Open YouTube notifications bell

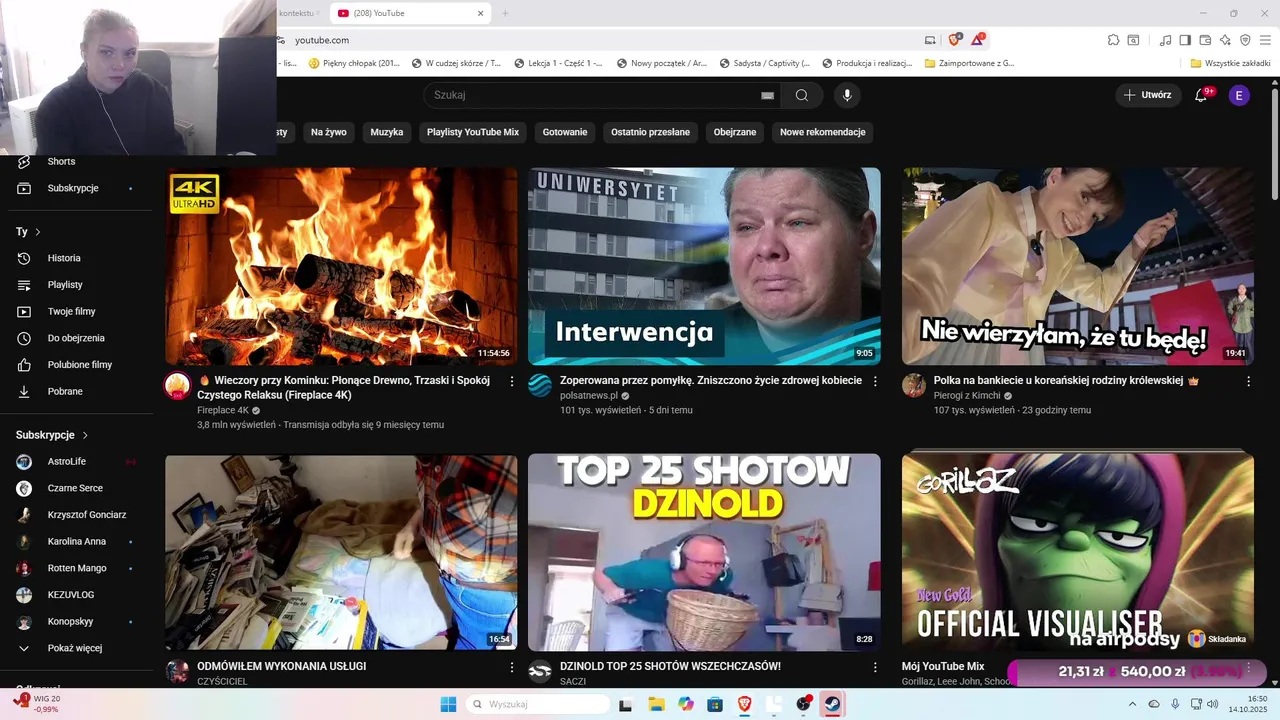[1202, 95]
